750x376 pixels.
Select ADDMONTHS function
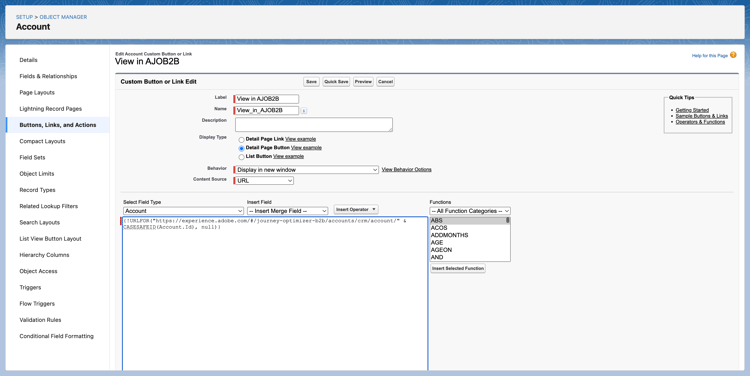click(x=468, y=235)
